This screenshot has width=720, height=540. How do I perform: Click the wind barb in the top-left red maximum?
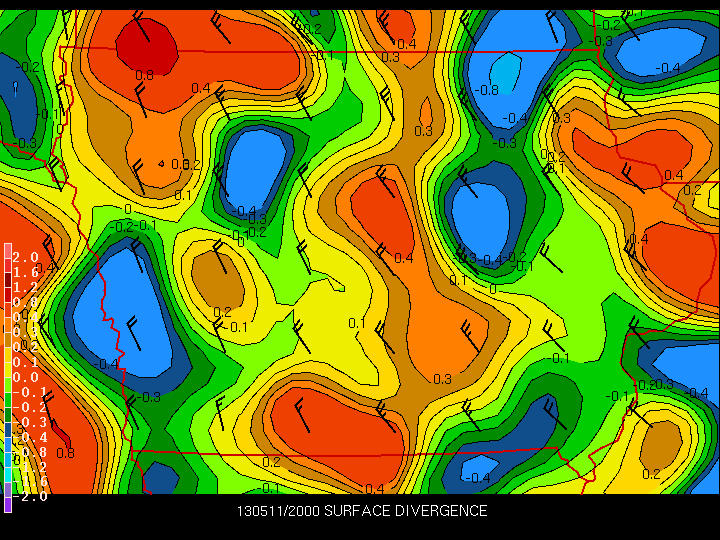pyautogui.click(x=140, y=28)
